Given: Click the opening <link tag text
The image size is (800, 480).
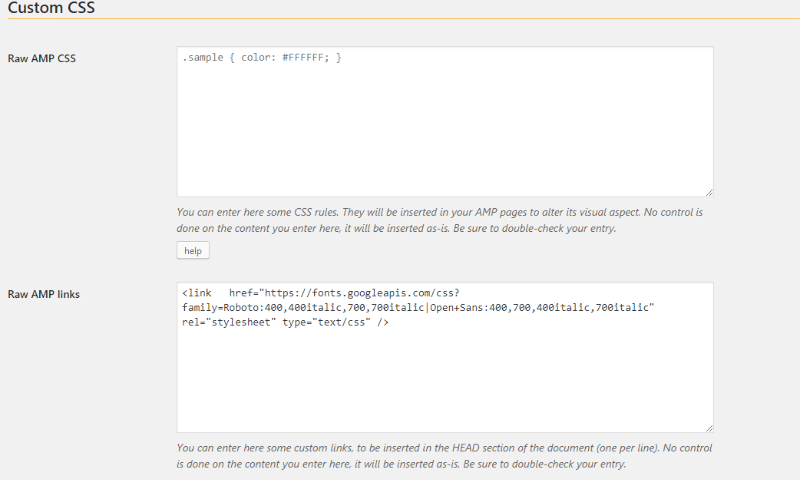Looking at the screenshot, I should [196, 293].
